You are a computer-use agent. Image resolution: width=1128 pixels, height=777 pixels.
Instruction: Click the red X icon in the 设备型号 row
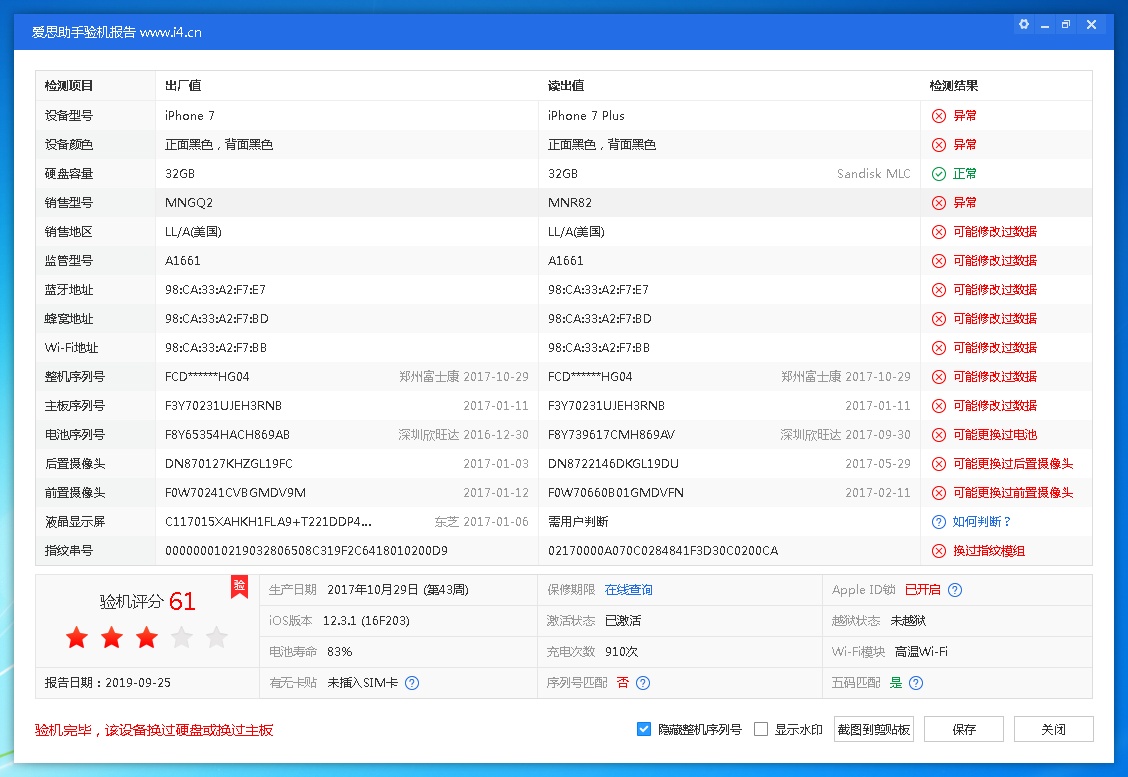[x=939, y=116]
